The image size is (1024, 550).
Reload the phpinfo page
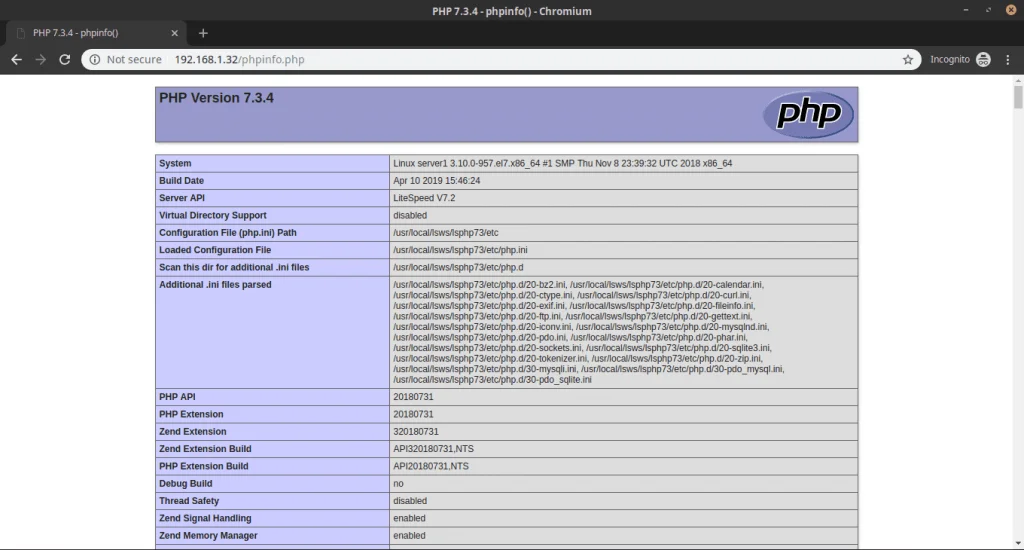(65, 60)
